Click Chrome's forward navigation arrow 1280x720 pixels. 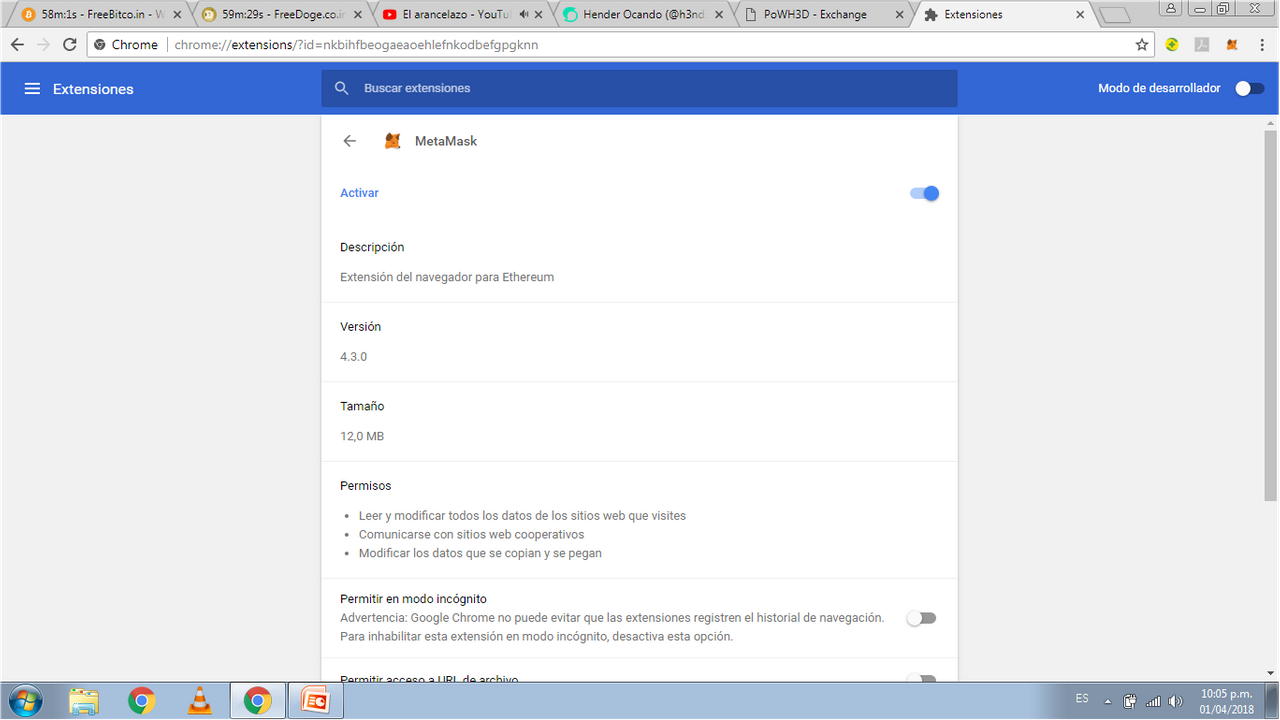(x=43, y=44)
